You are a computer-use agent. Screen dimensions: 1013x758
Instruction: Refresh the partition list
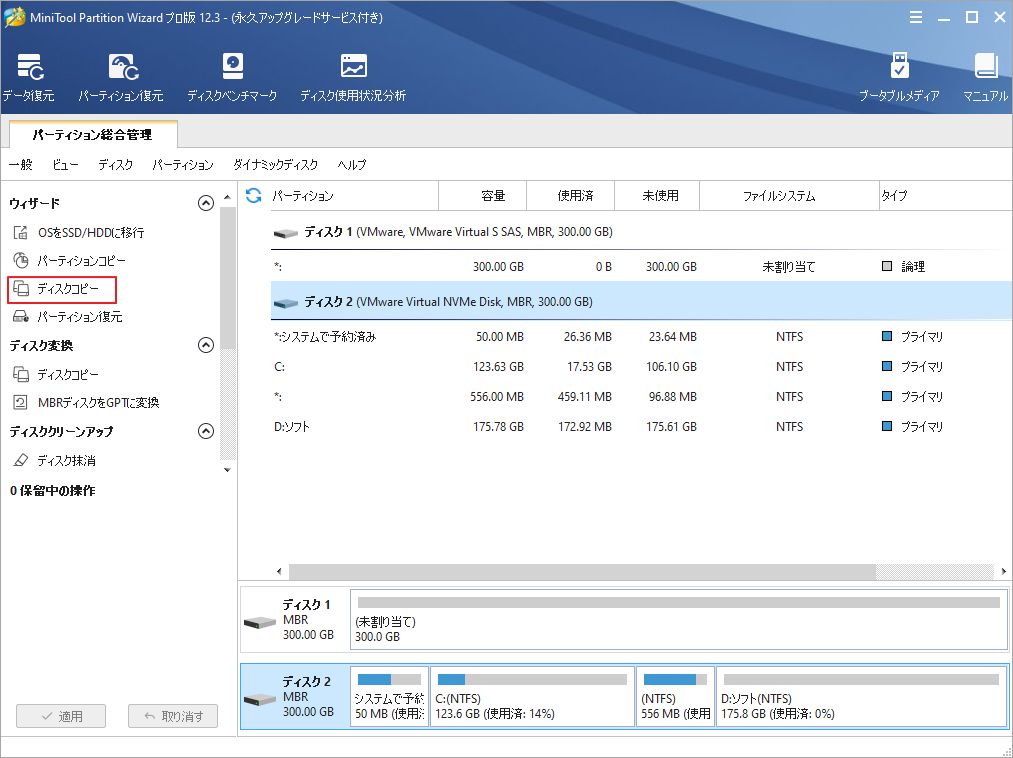[x=253, y=196]
